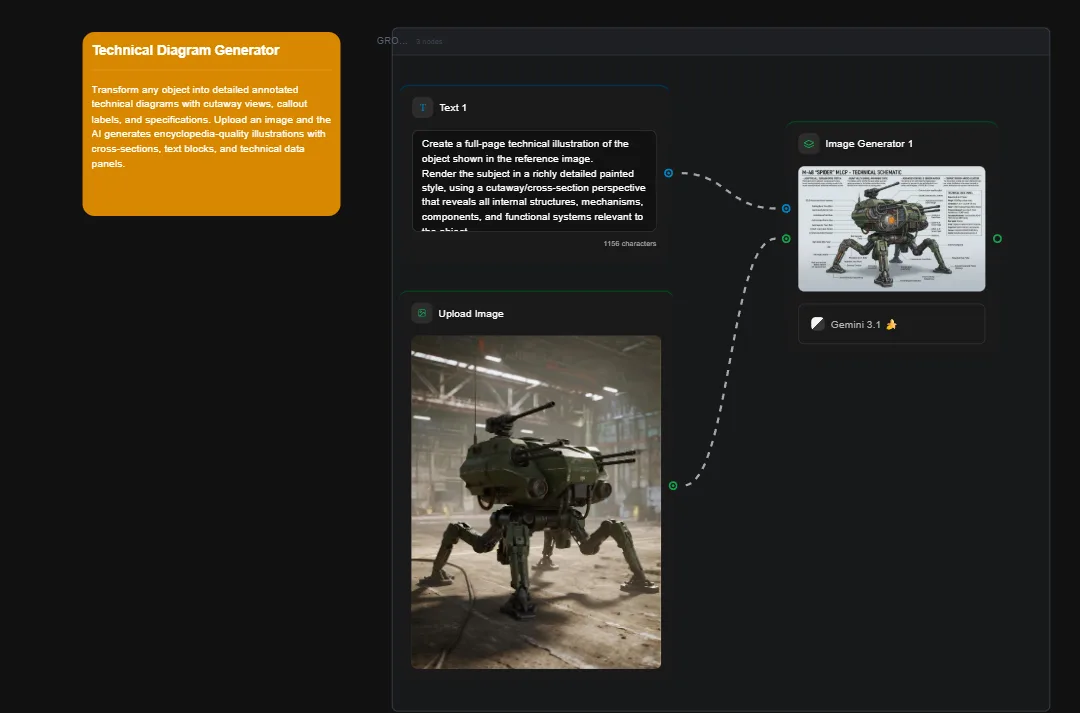Click the blue "T" icon on Text 1 node

(x=421, y=107)
